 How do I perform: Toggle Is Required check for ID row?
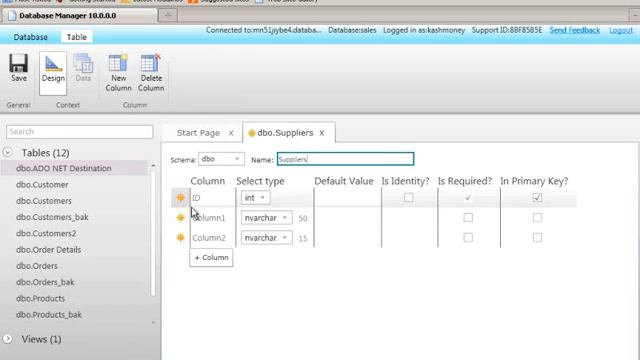click(468, 198)
